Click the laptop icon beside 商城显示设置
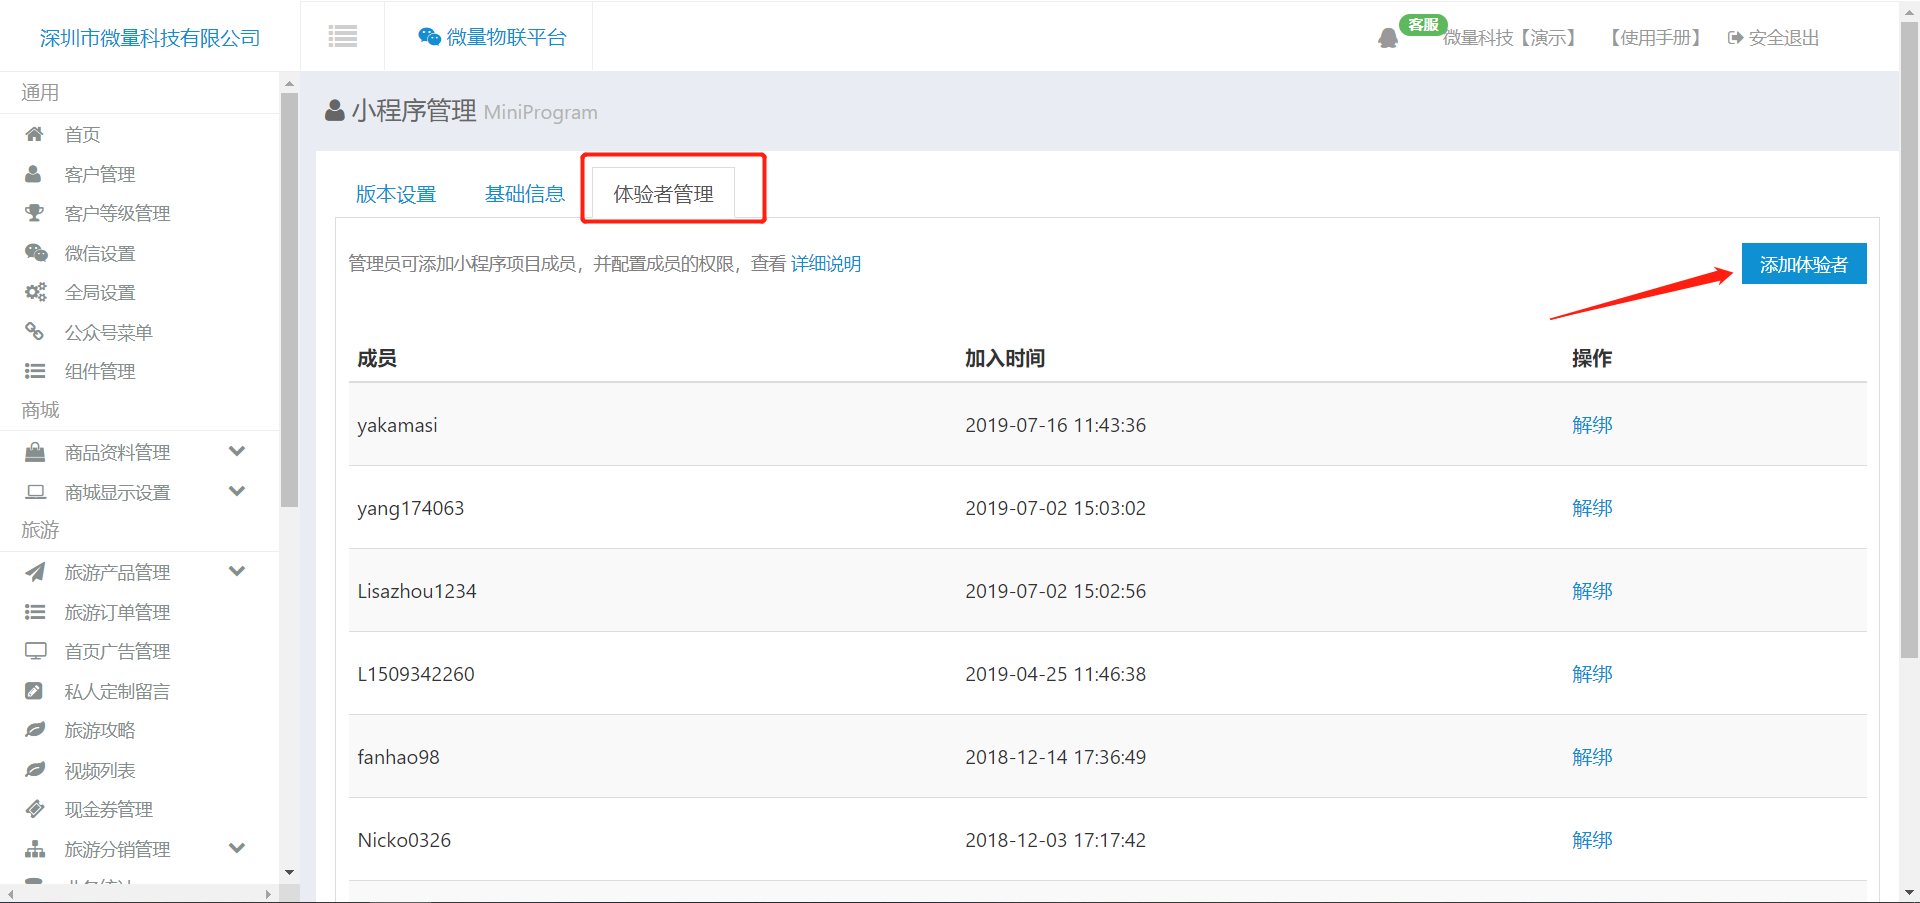The width and height of the screenshot is (1920, 903). [36, 492]
